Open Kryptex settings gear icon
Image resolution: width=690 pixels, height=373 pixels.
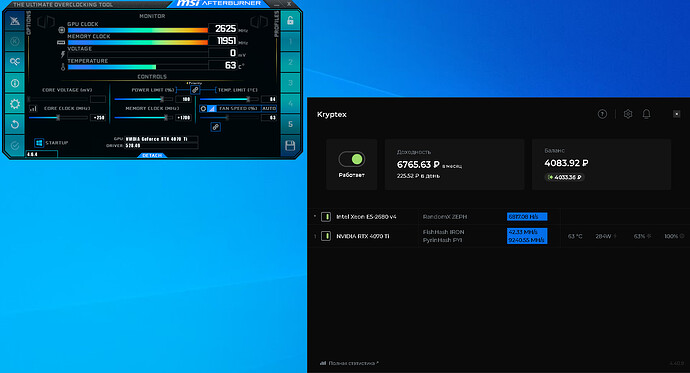[628, 114]
